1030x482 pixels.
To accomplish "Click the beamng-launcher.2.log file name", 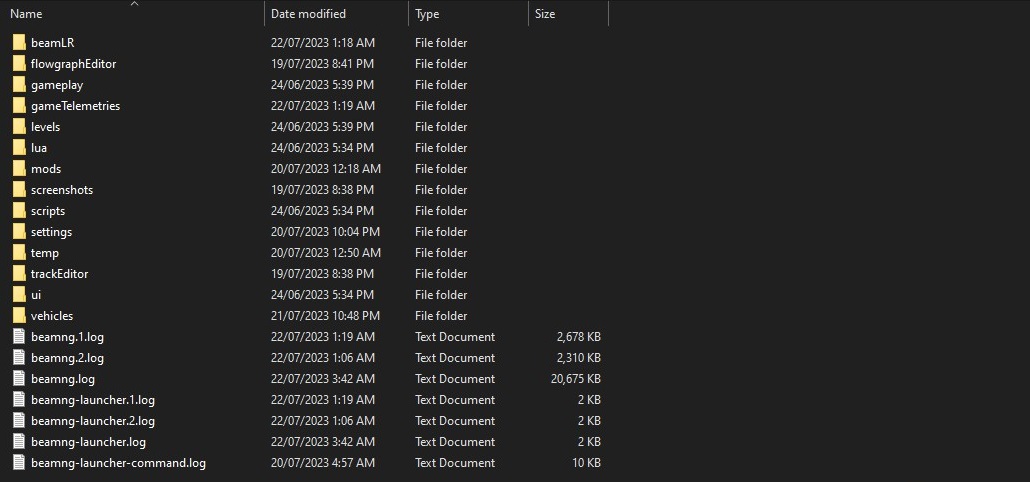I will [x=92, y=421].
